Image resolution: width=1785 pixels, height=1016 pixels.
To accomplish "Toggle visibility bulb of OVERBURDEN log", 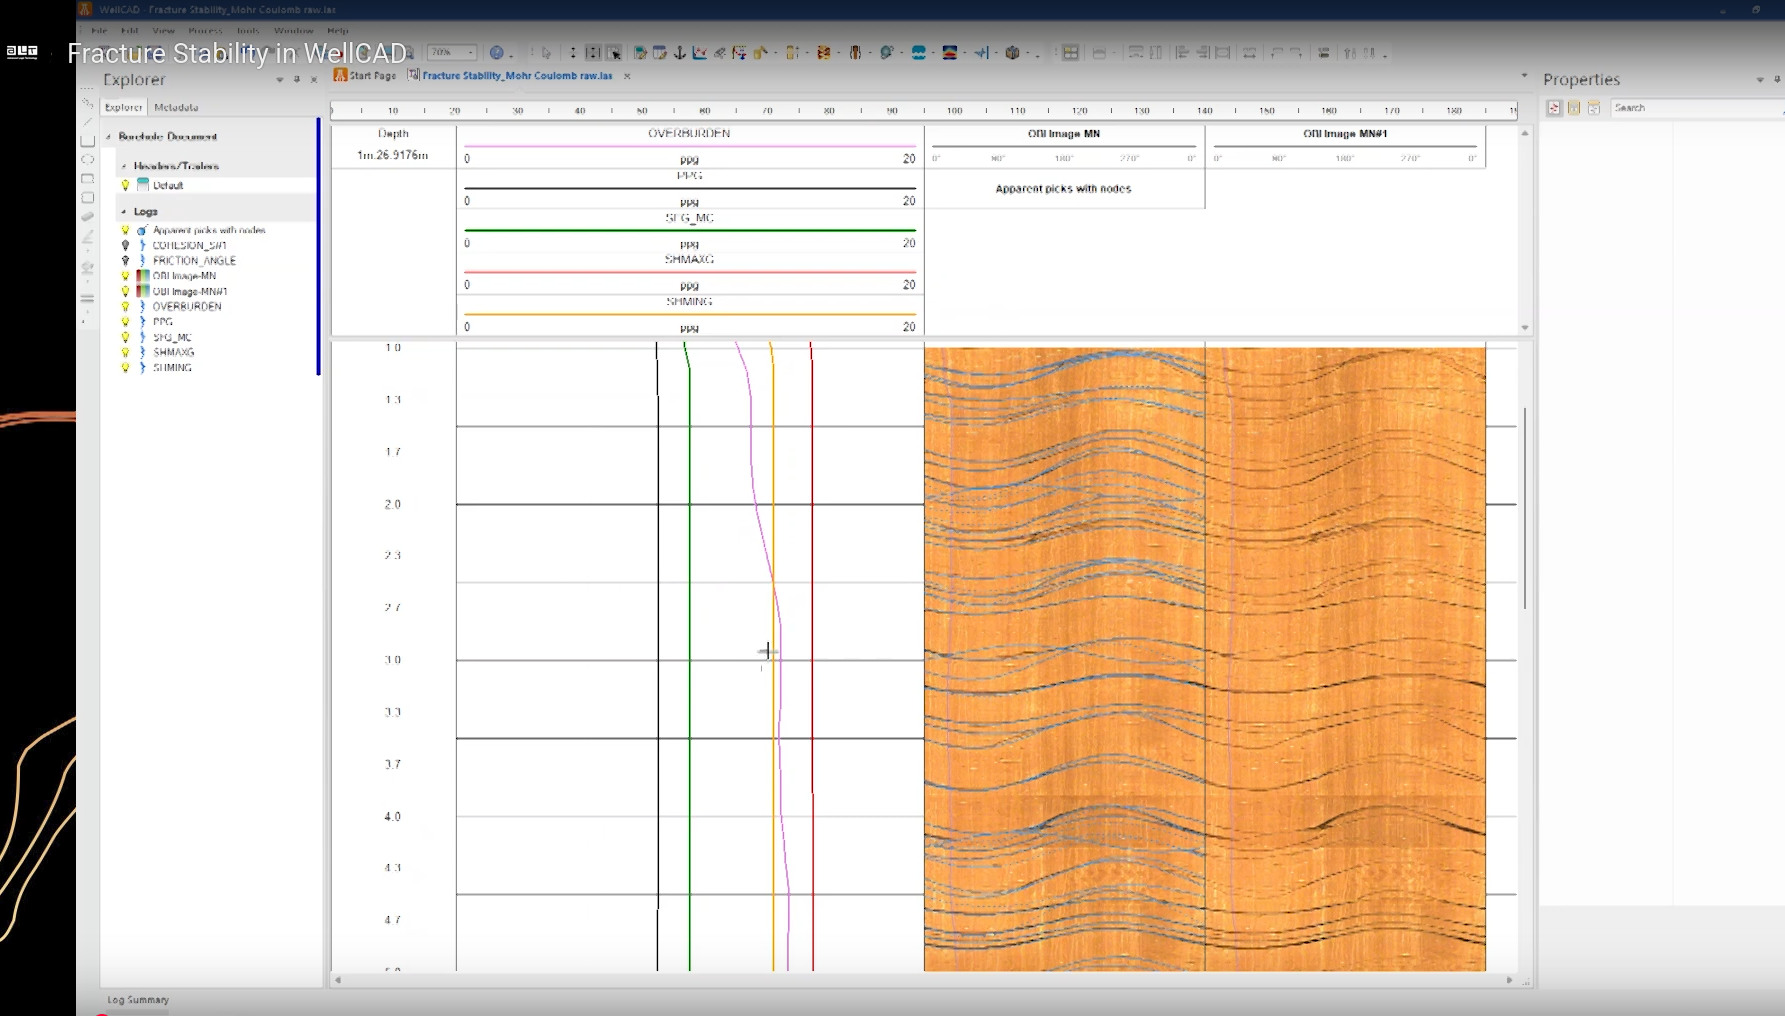I will [126, 306].
